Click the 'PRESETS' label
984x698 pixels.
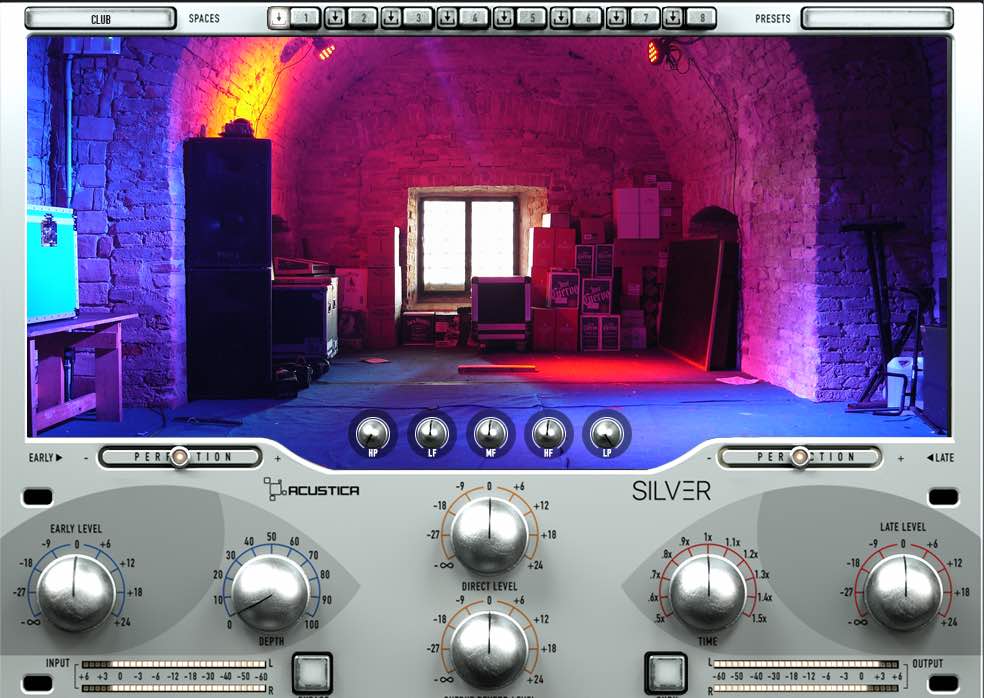pos(773,19)
